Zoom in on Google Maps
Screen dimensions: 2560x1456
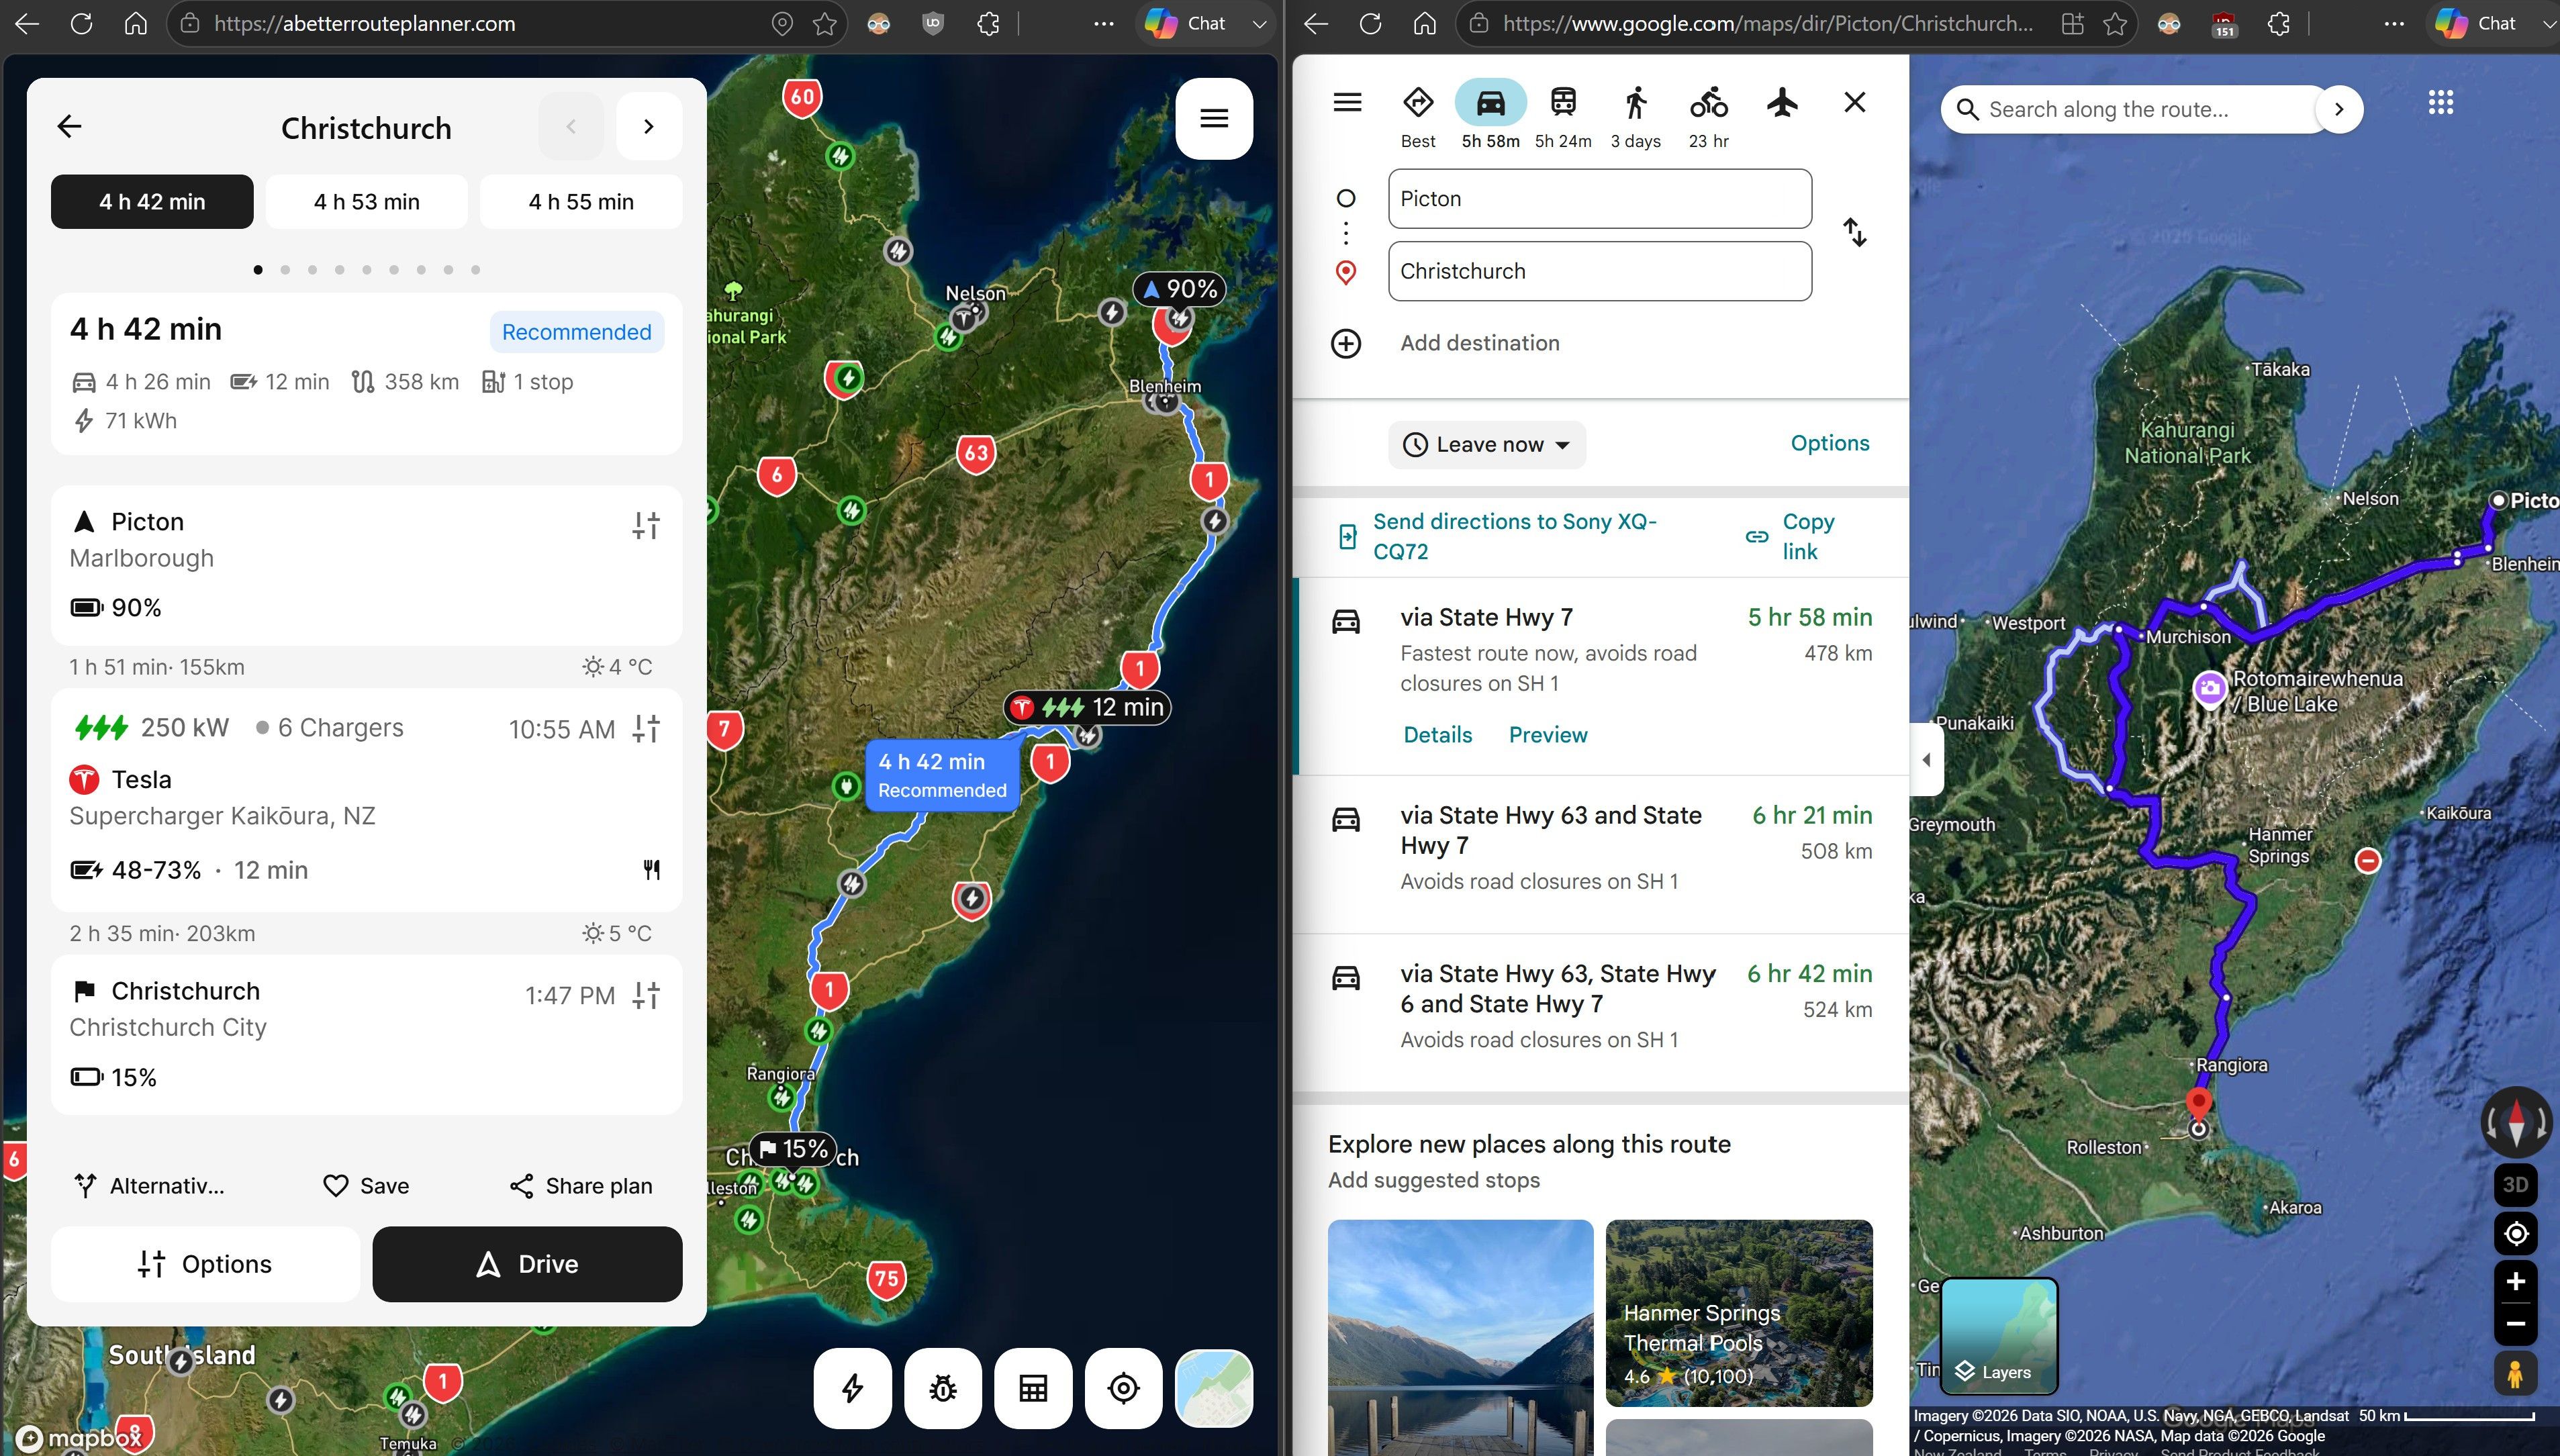coord(2515,1282)
